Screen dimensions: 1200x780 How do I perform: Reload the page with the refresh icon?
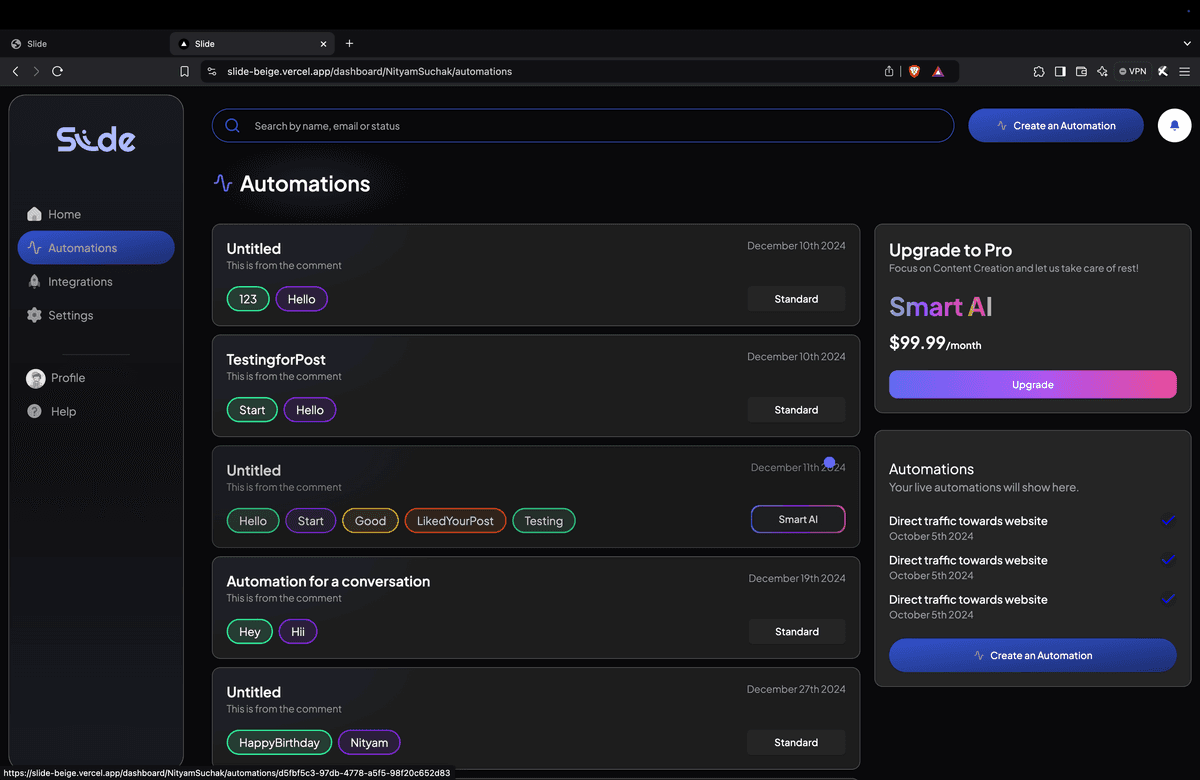point(57,71)
